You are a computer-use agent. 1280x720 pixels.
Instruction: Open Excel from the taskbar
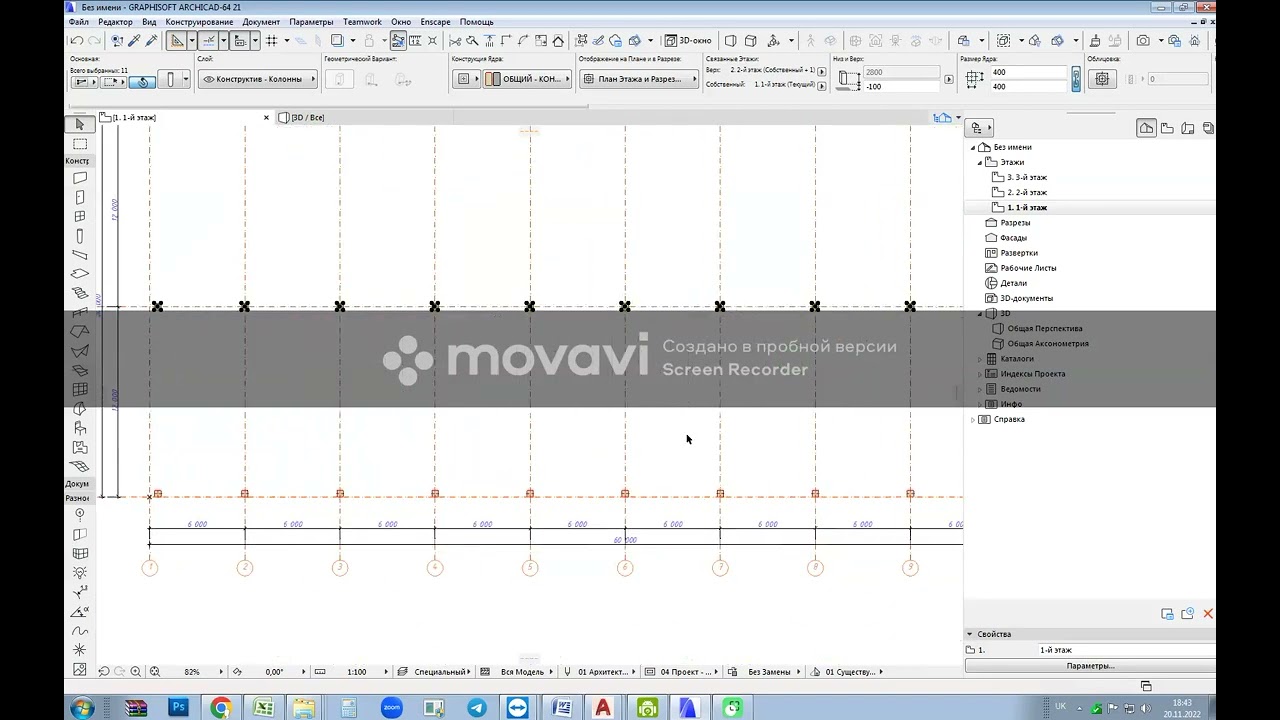pos(263,708)
